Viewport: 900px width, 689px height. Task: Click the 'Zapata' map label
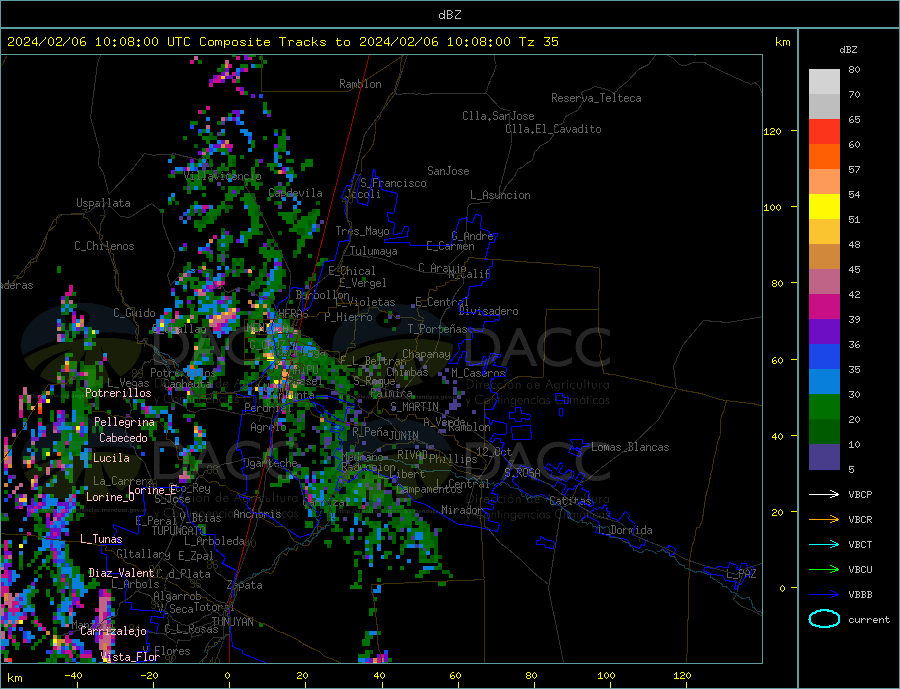click(x=245, y=586)
